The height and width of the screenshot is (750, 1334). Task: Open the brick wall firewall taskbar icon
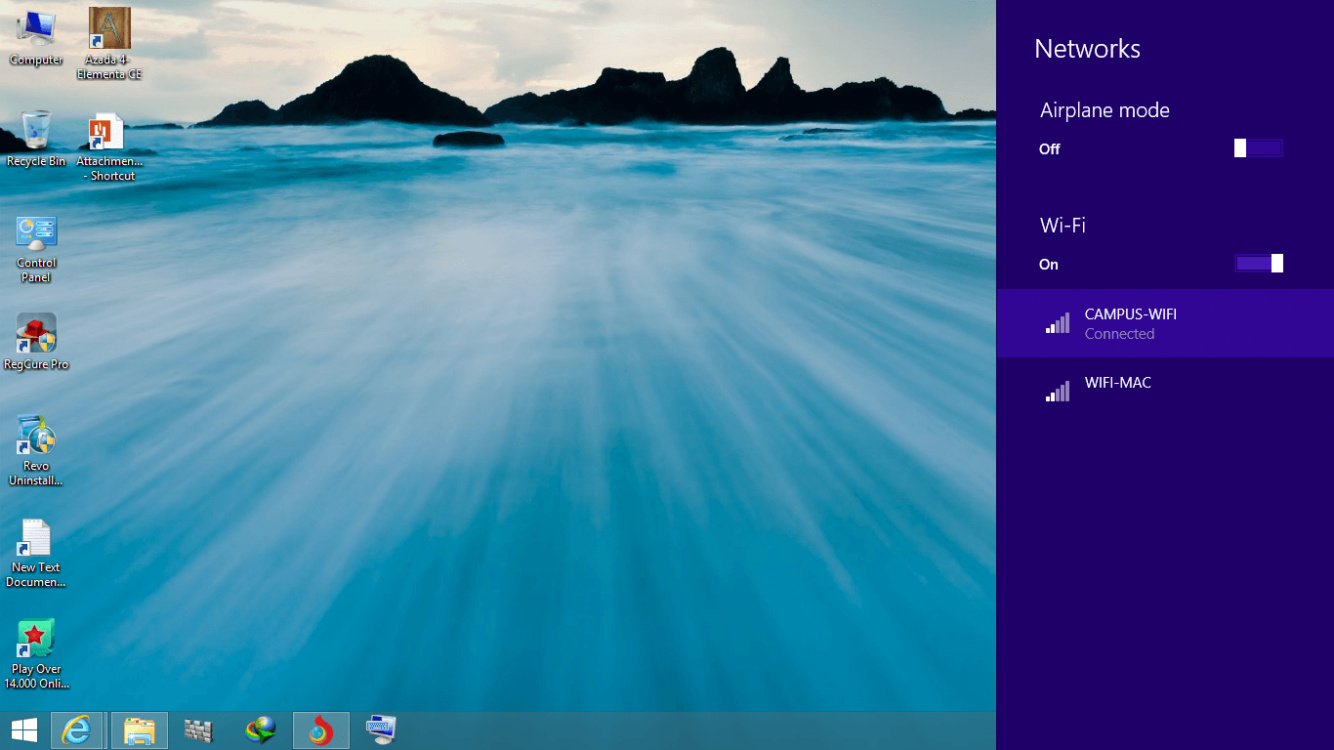pyautogui.click(x=199, y=730)
